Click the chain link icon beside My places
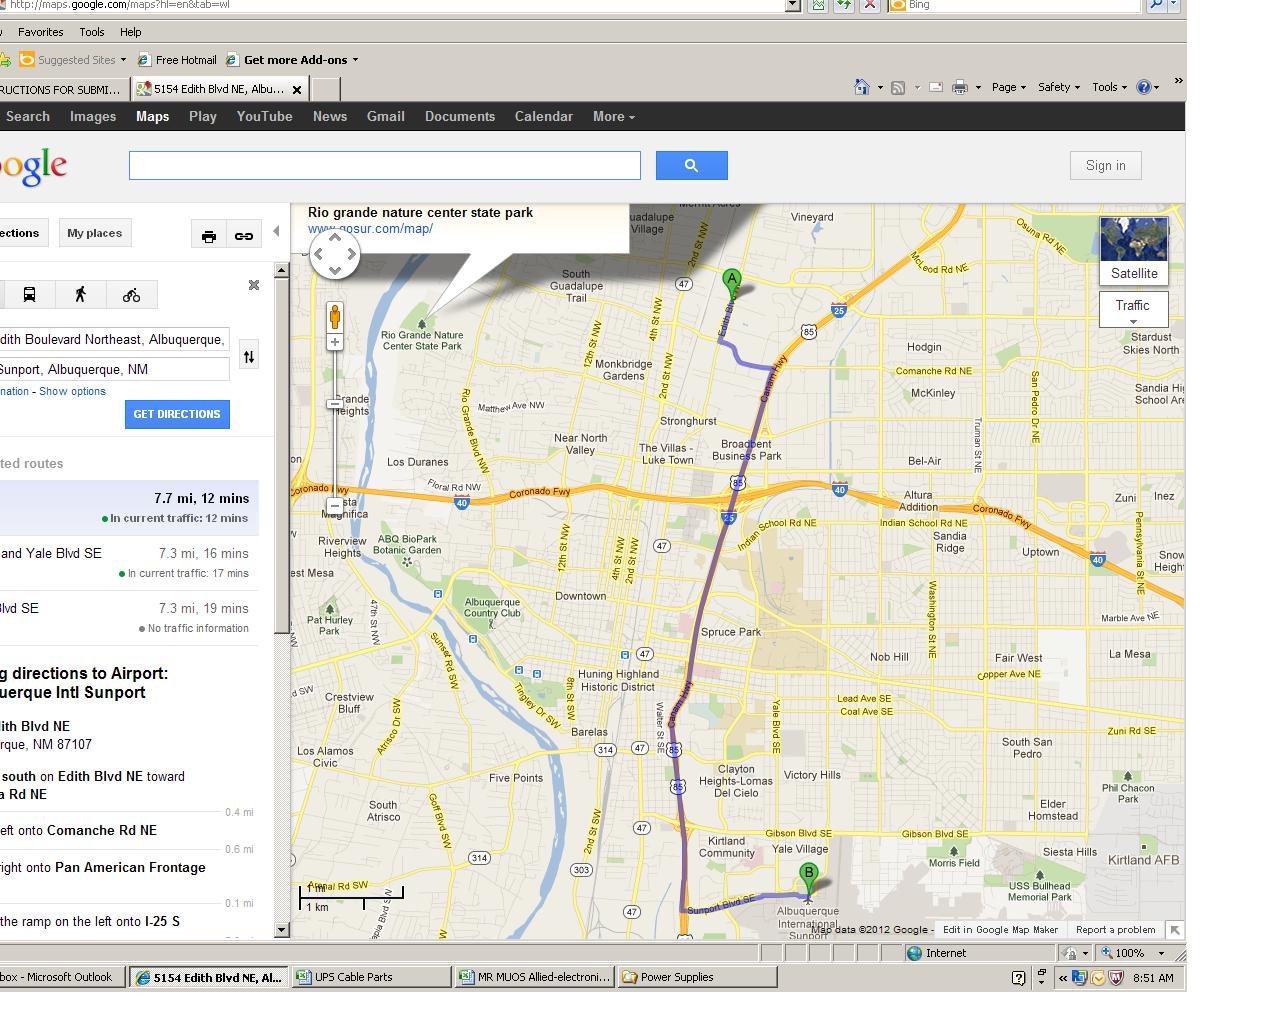The image size is (1280, 1024). point(244,236)
